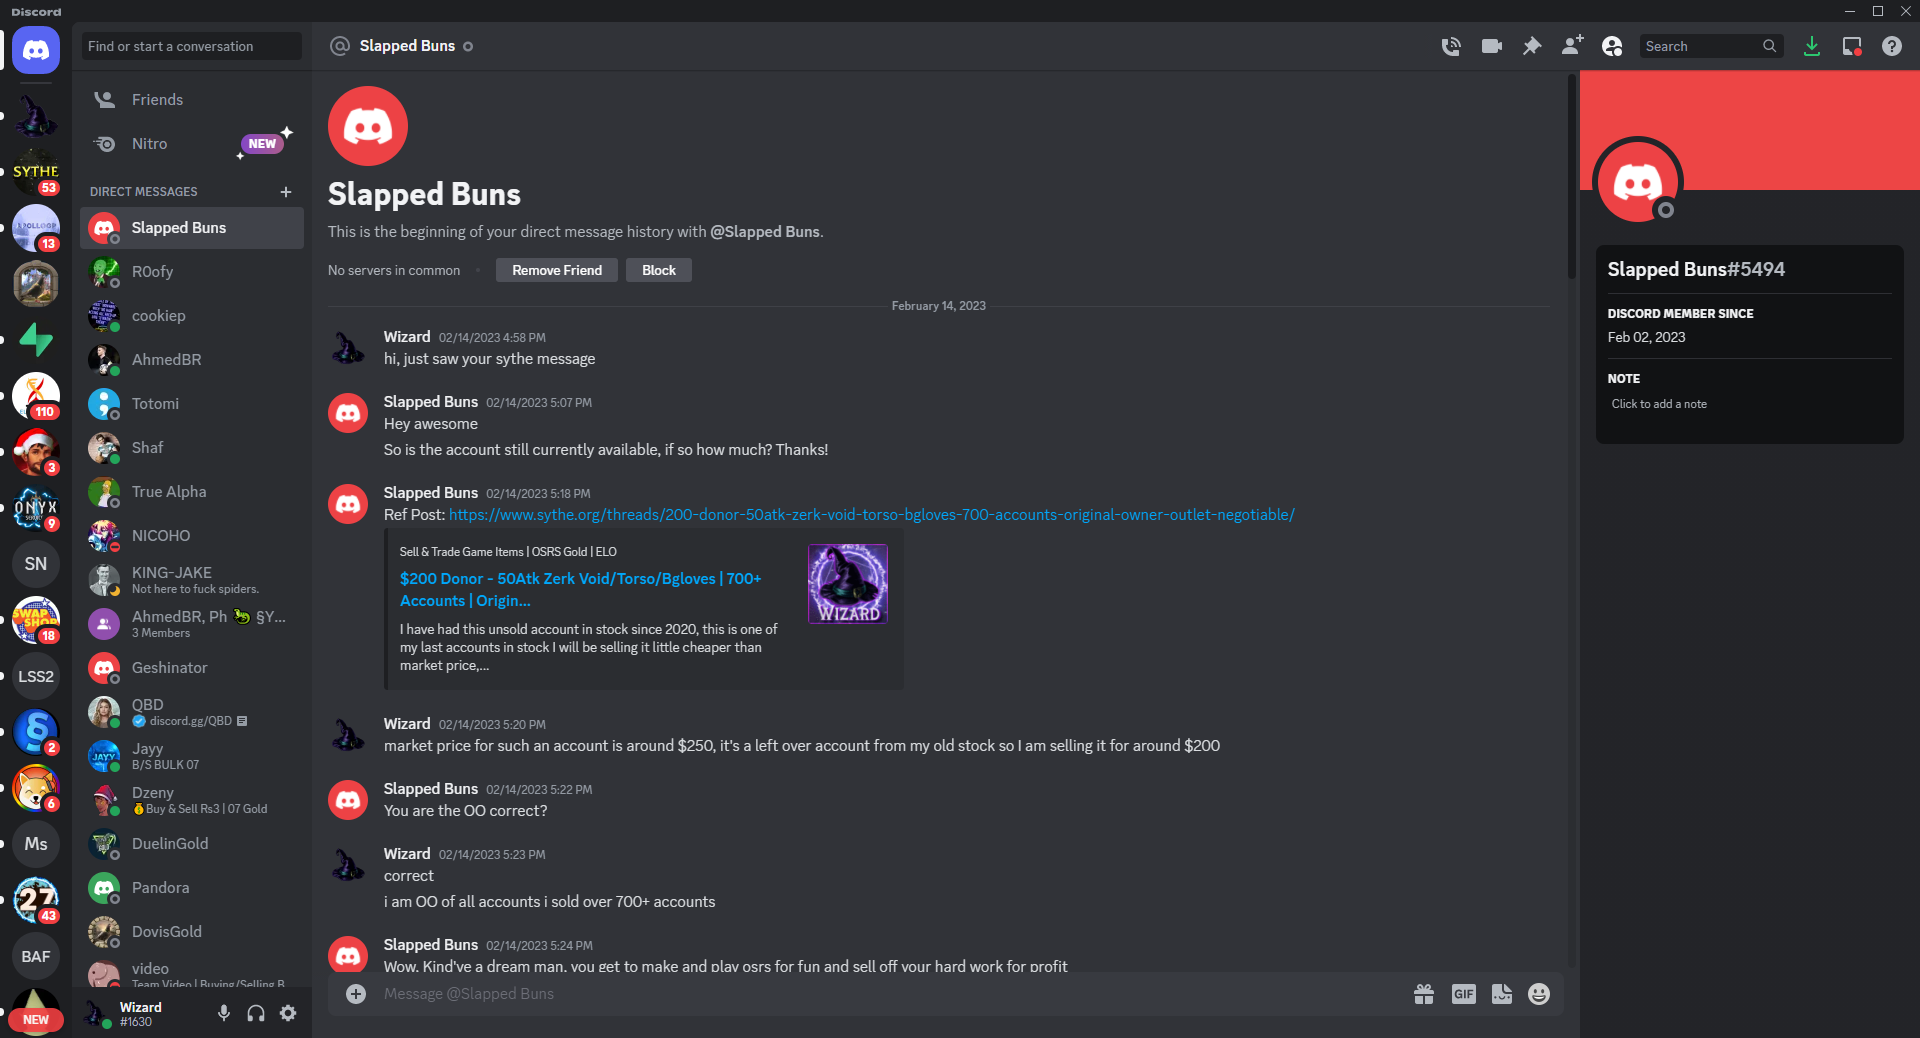Click the chat message scrollbar
Viewport: 1920px width, 1038px height.
(1572, 180)
